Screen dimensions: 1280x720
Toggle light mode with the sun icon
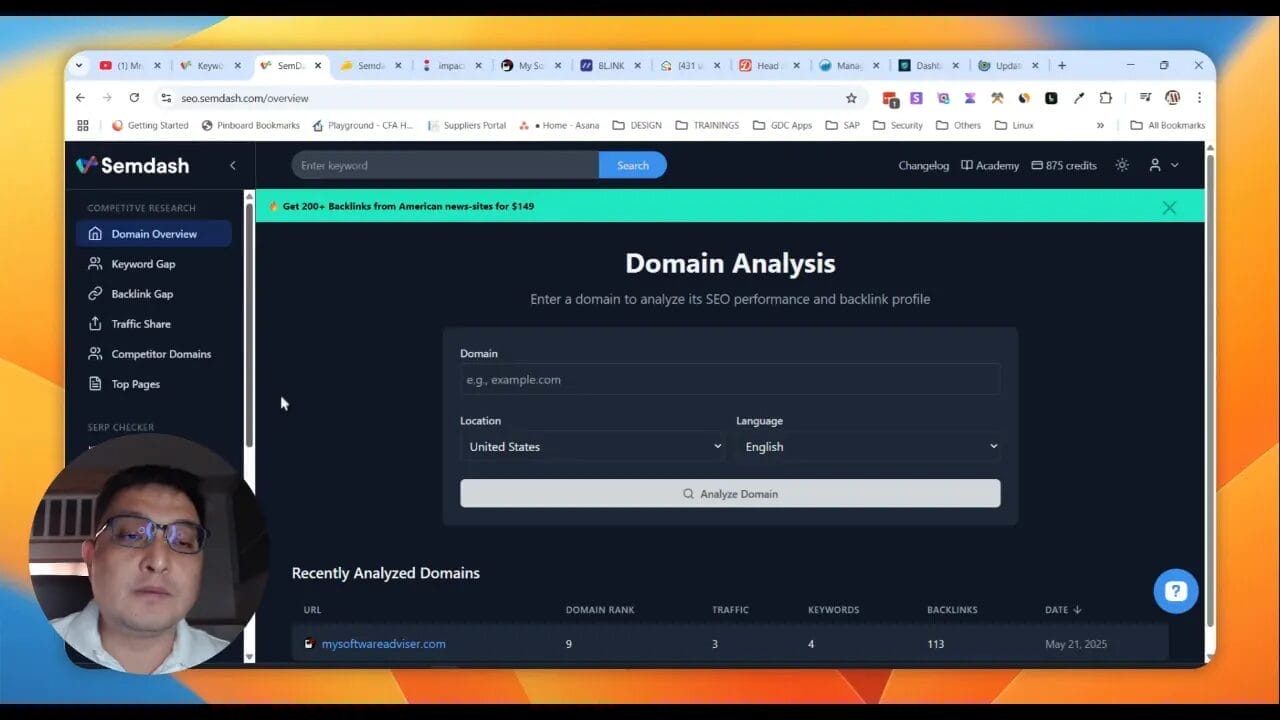[1121, 165]
